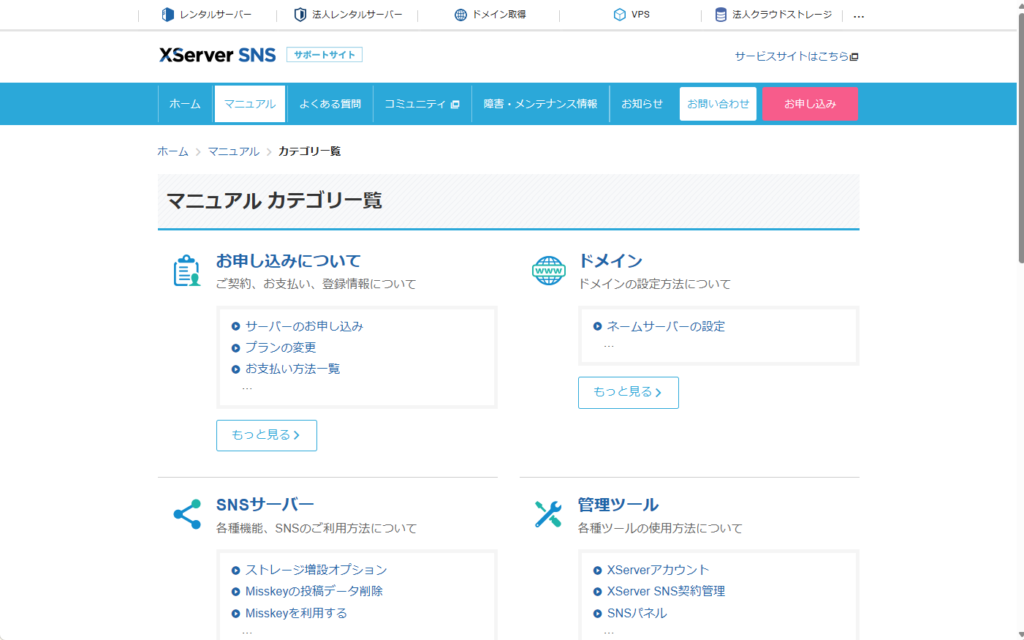Screen dimensions: 1024x640
Task: Open the サービスサイトはこちら link
Action: tap(796, 56)
